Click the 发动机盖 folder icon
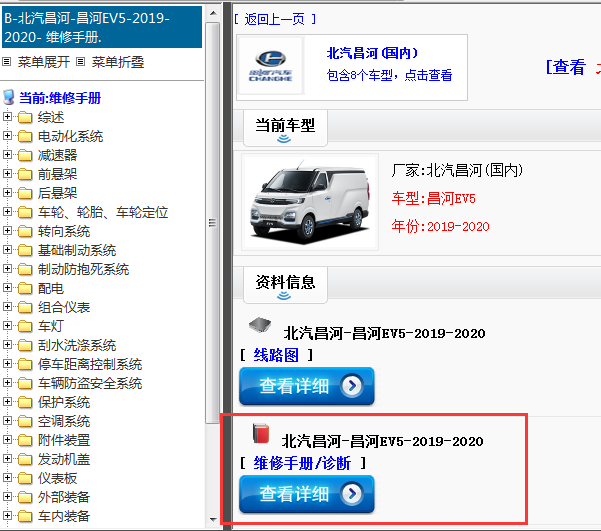 tap(25, 459)
